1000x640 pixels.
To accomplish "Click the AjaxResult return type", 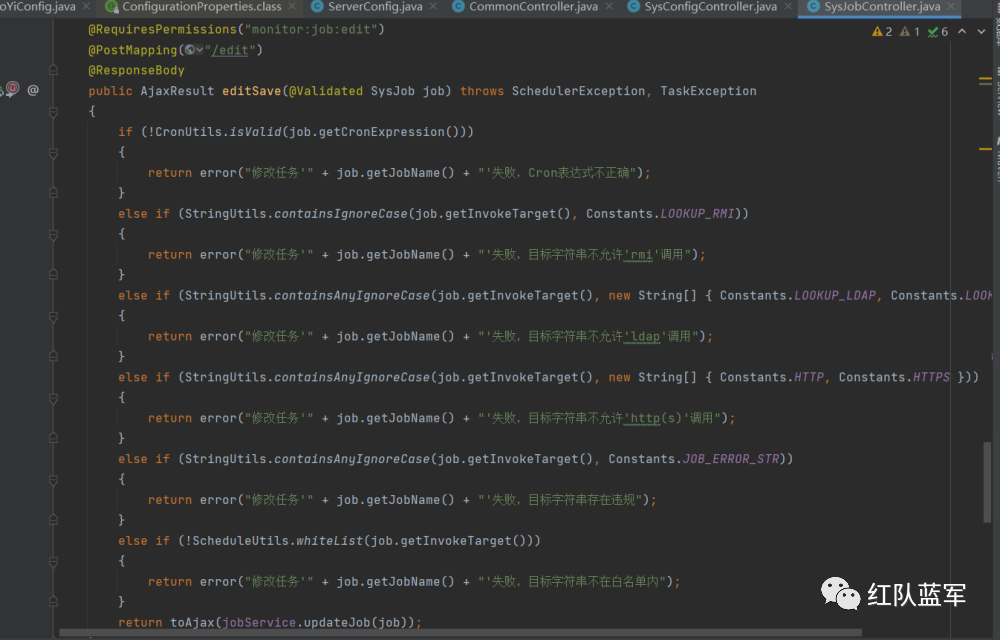I will 177,91.
